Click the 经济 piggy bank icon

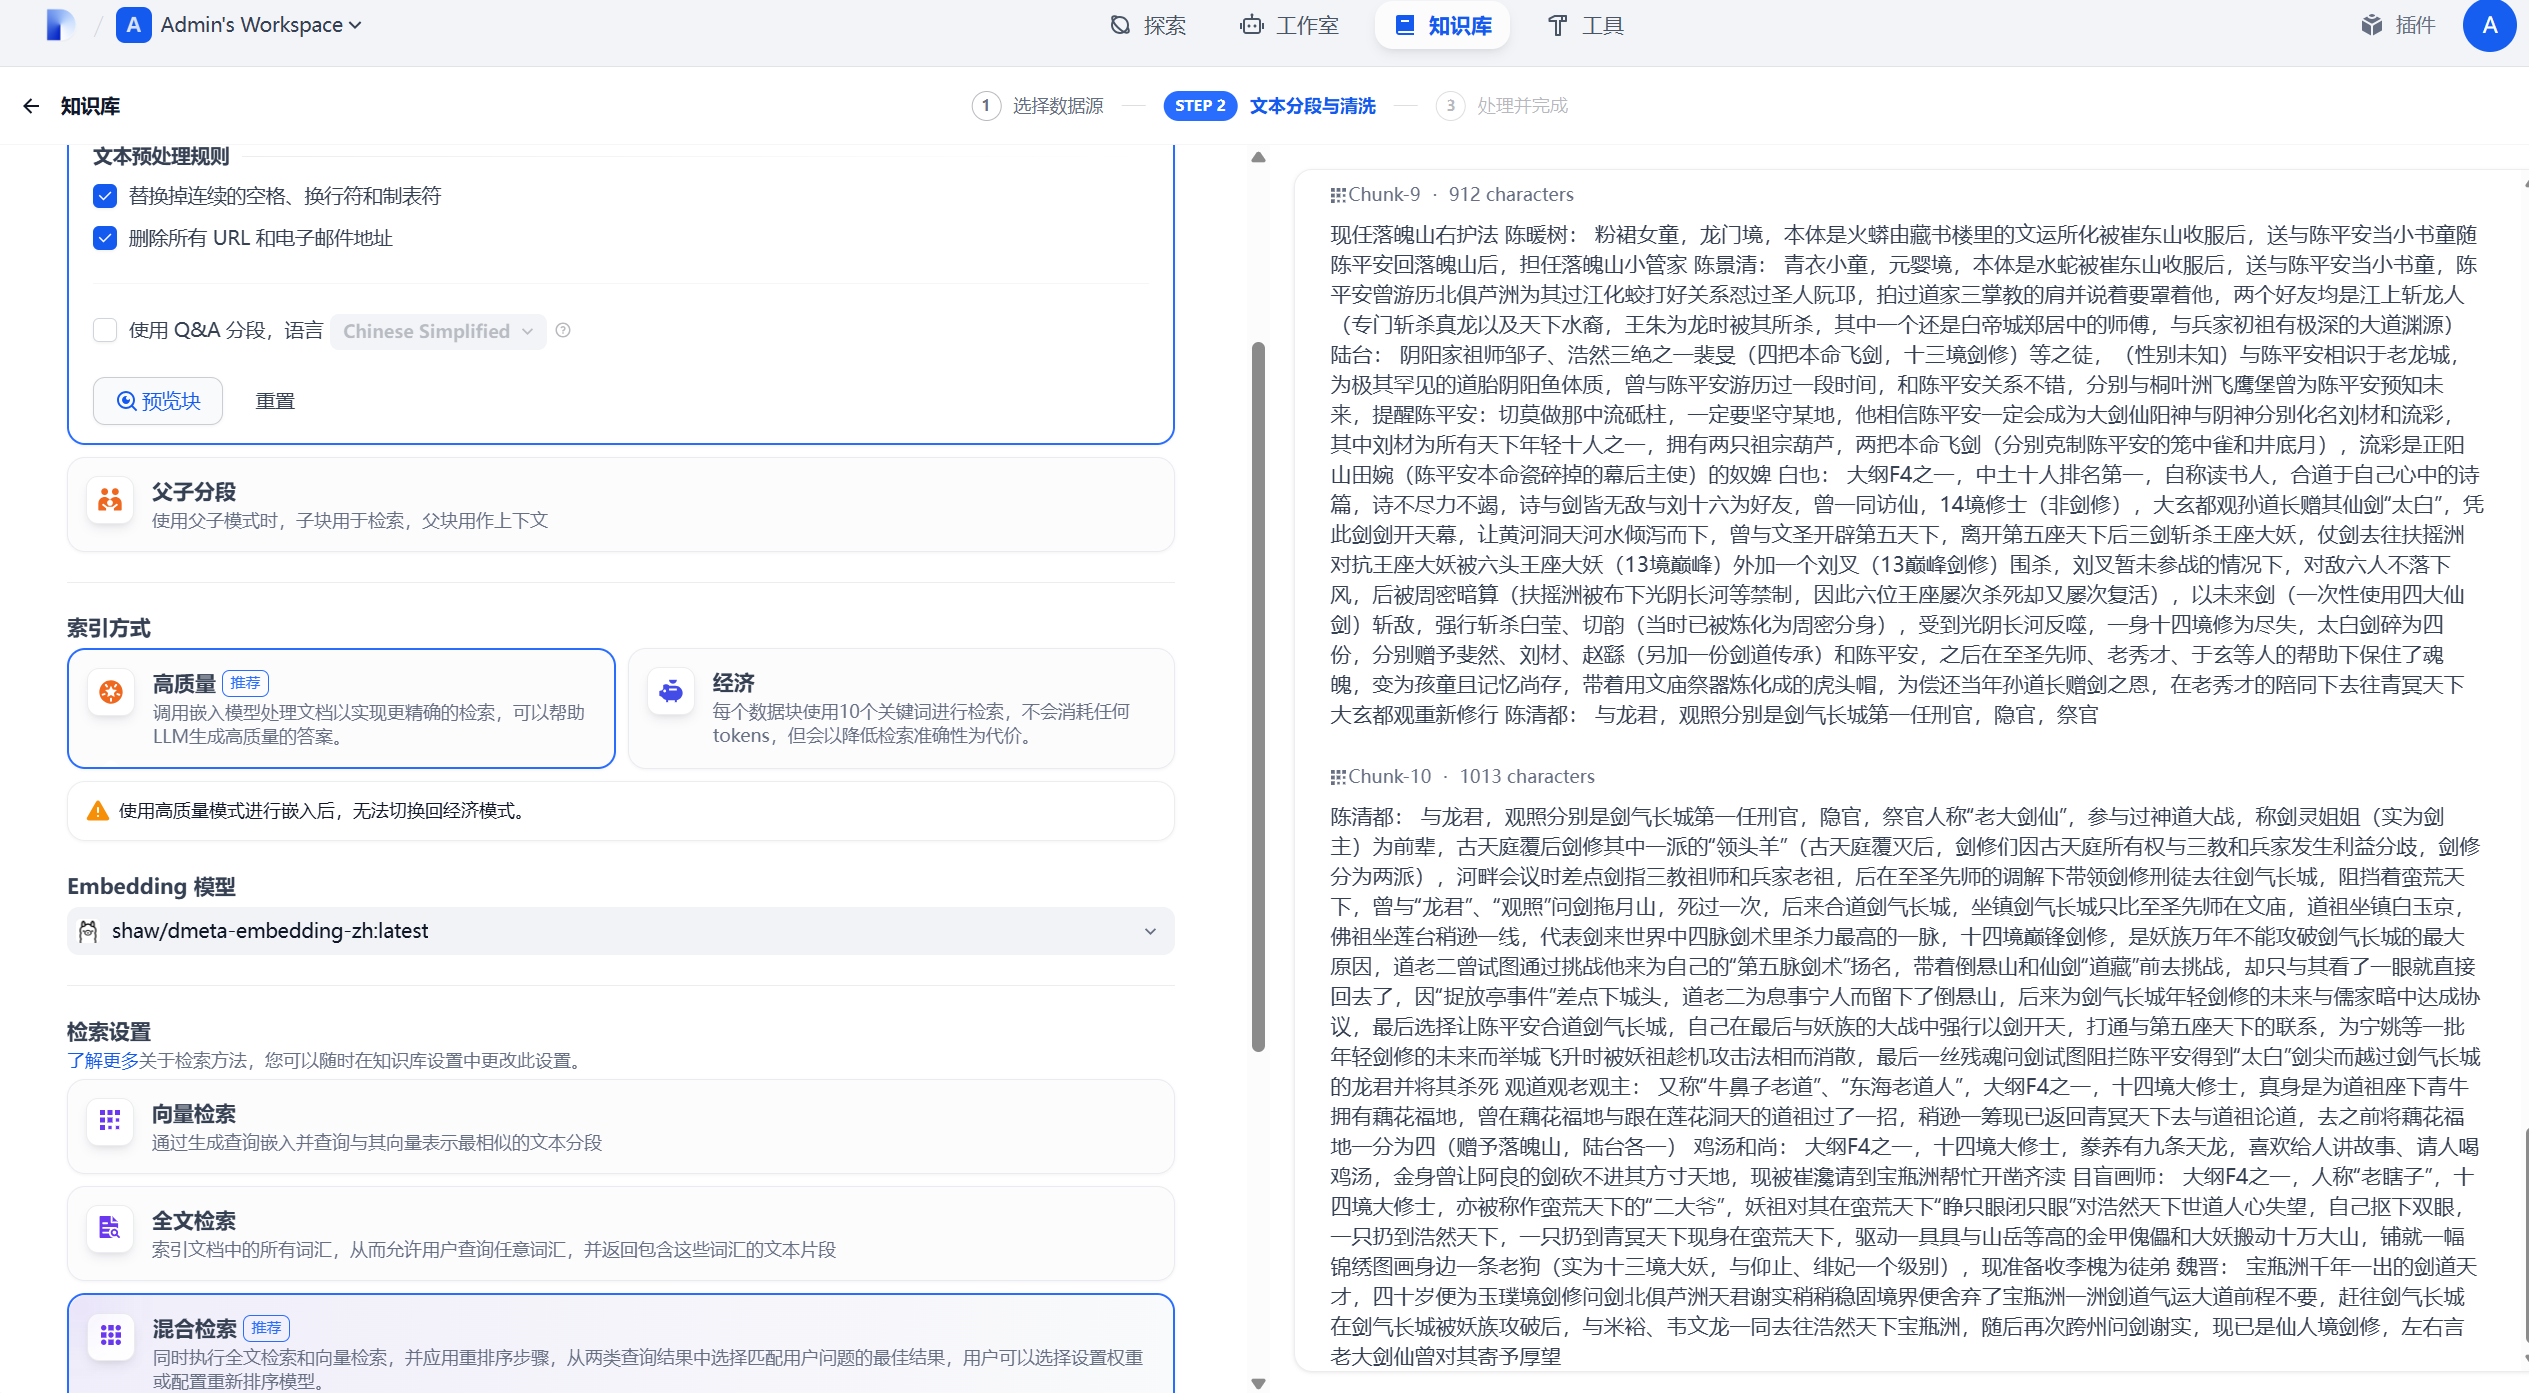670,692
